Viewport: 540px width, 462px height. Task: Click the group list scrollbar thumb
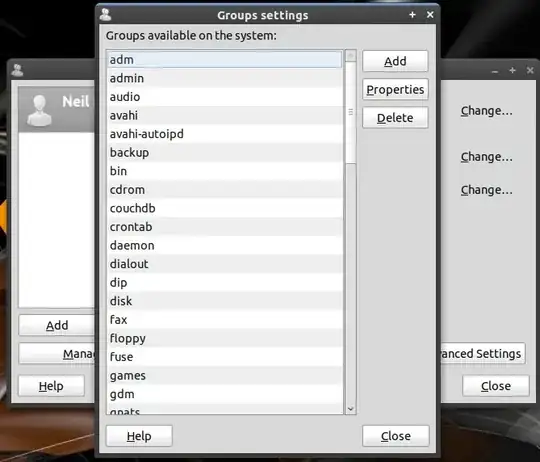click(351, 112)
